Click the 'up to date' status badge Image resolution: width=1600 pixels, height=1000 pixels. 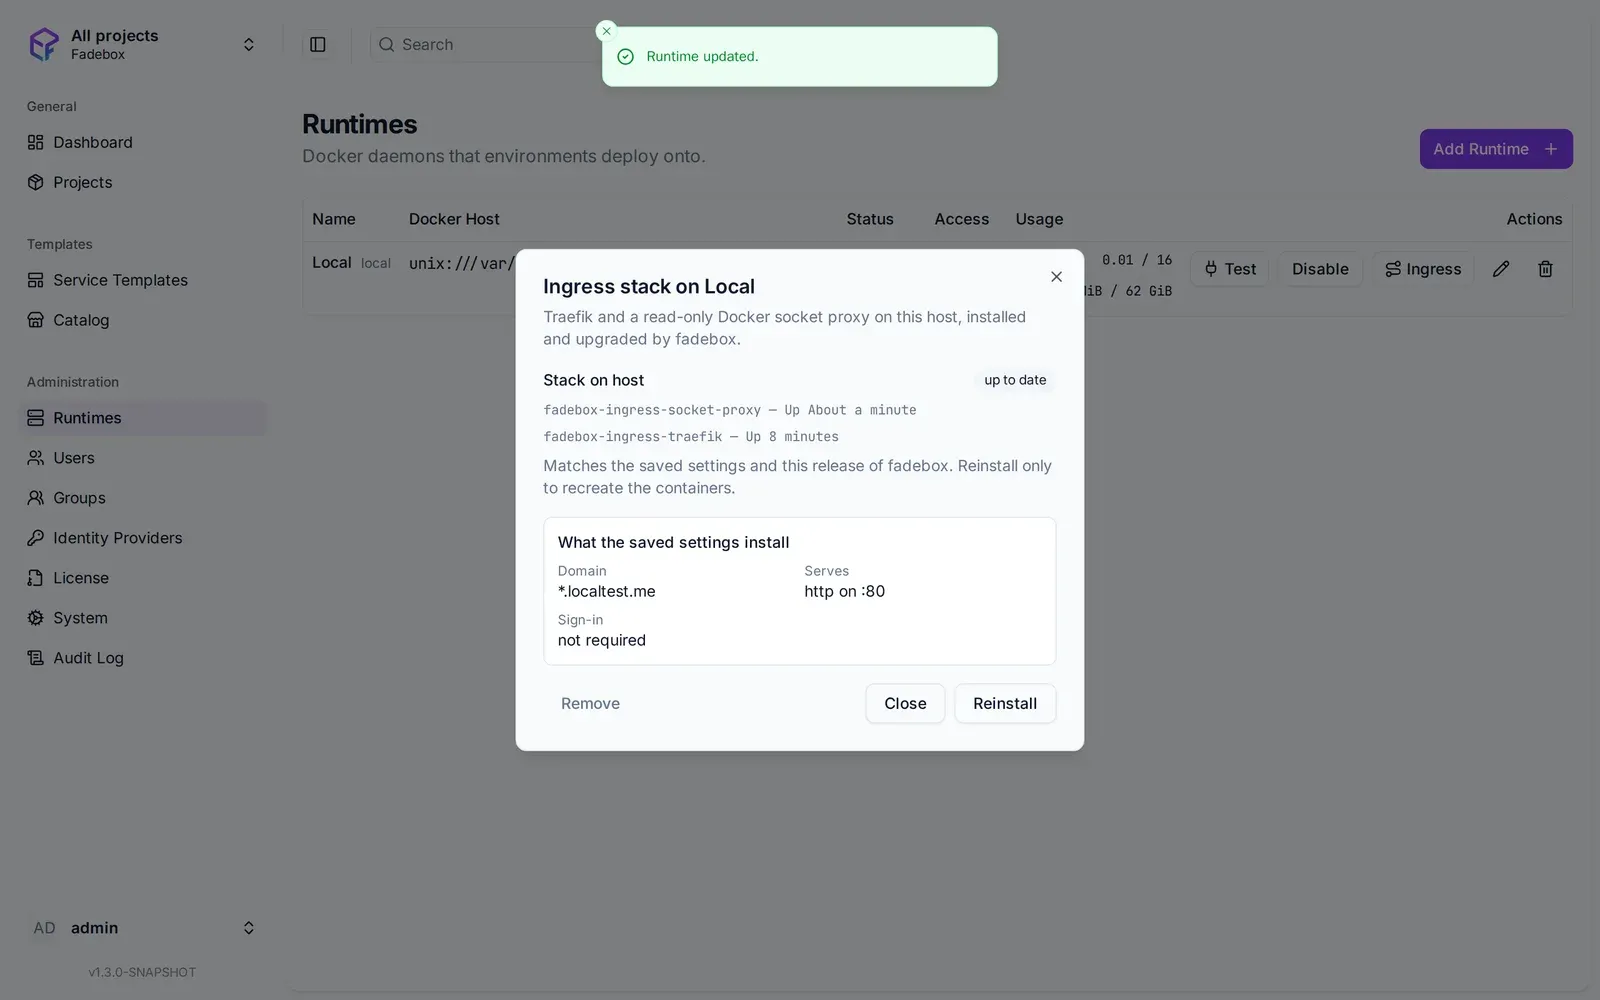(x=1015, y=380)
